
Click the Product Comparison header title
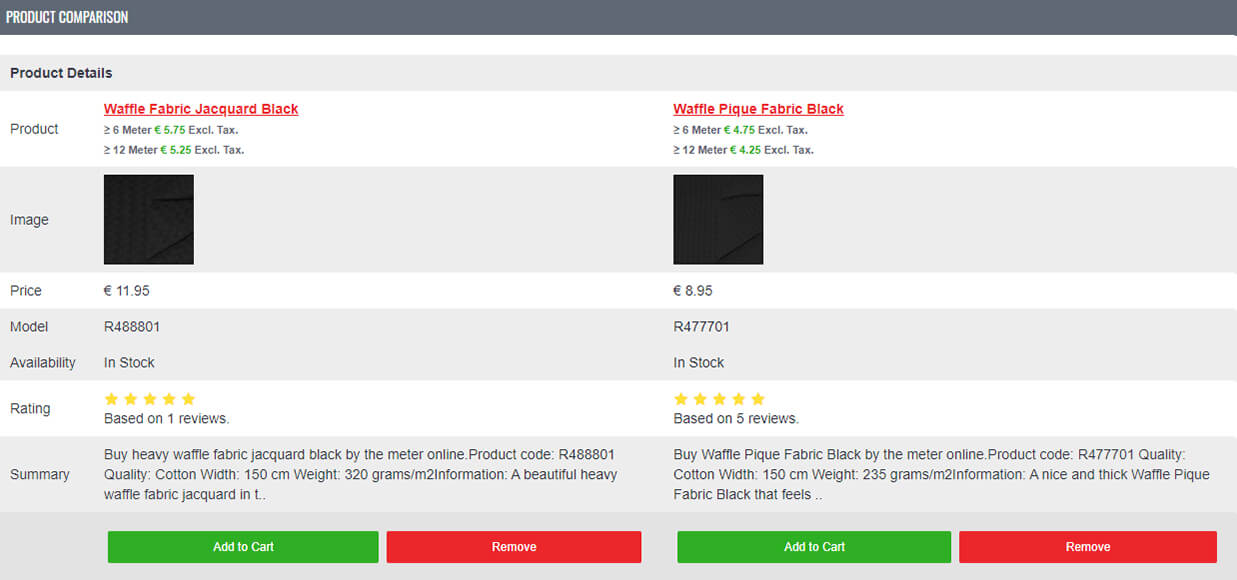pyautogui.click(x=67, y=17)
